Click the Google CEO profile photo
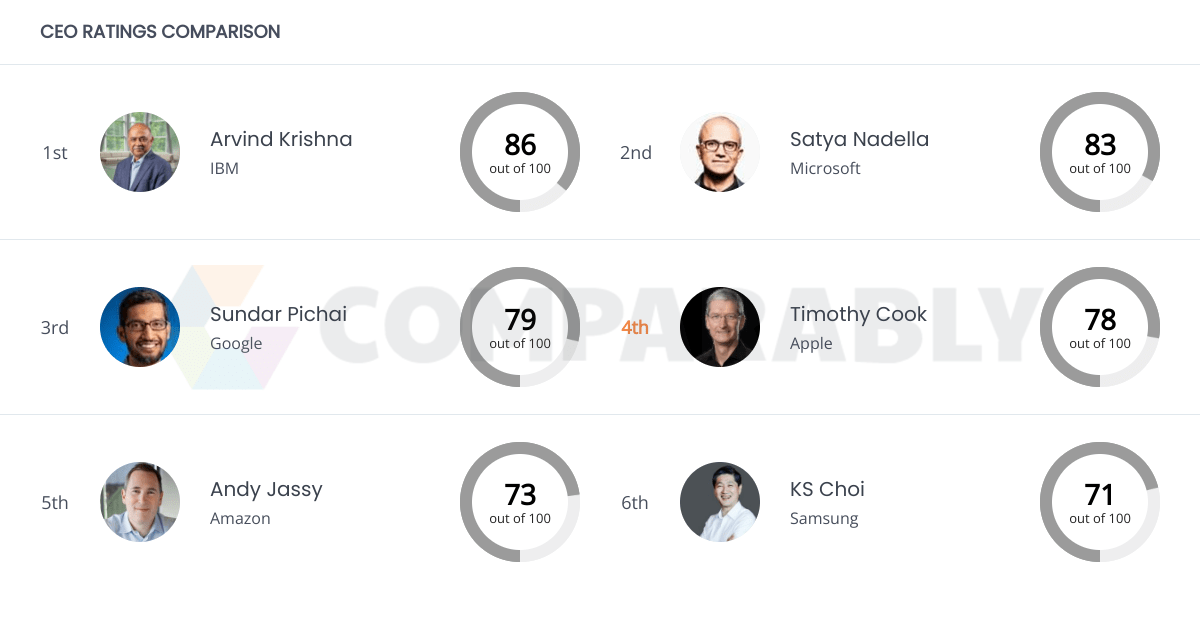 coord(140,327)
